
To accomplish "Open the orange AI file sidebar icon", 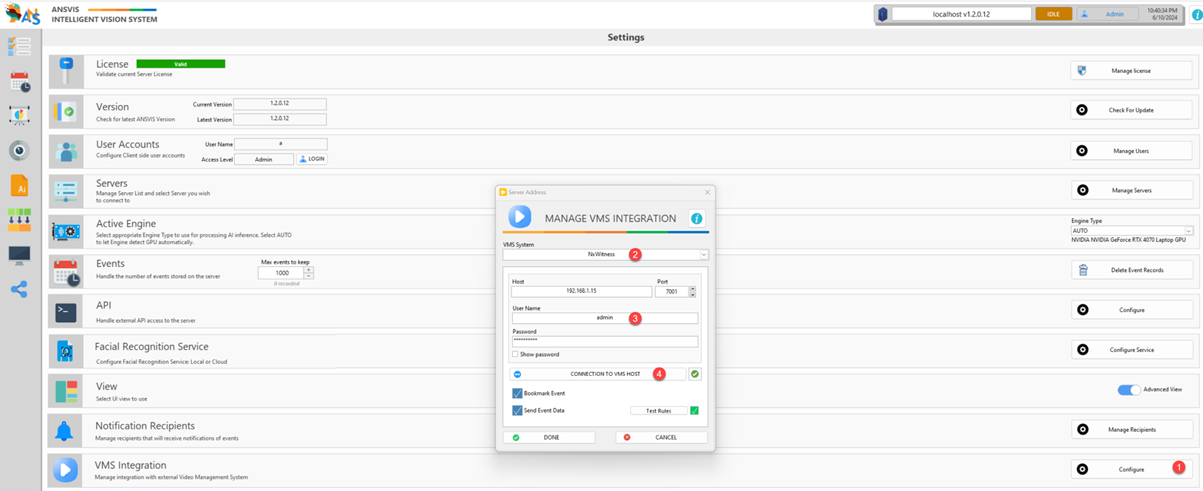I will [x=19, y=186].
